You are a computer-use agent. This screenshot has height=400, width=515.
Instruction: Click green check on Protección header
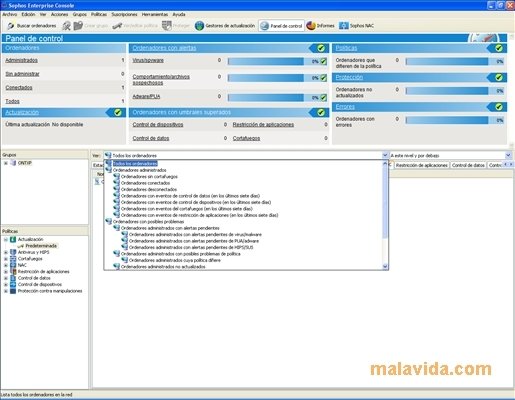499,77
